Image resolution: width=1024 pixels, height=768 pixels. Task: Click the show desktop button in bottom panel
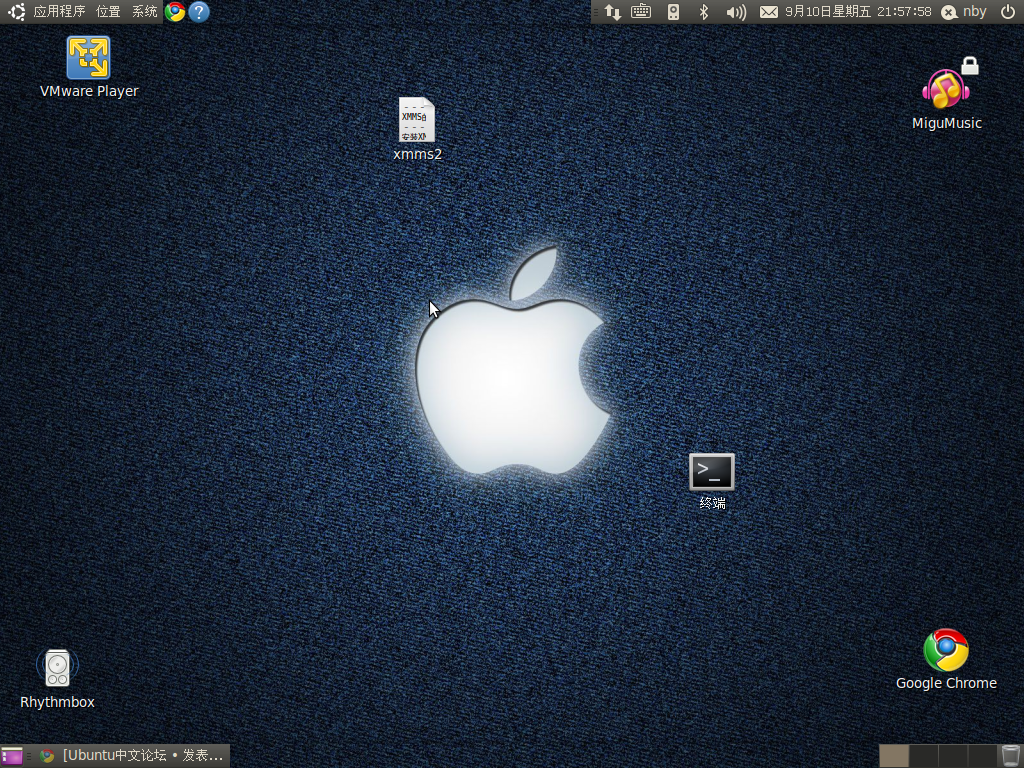click(12, 756)
